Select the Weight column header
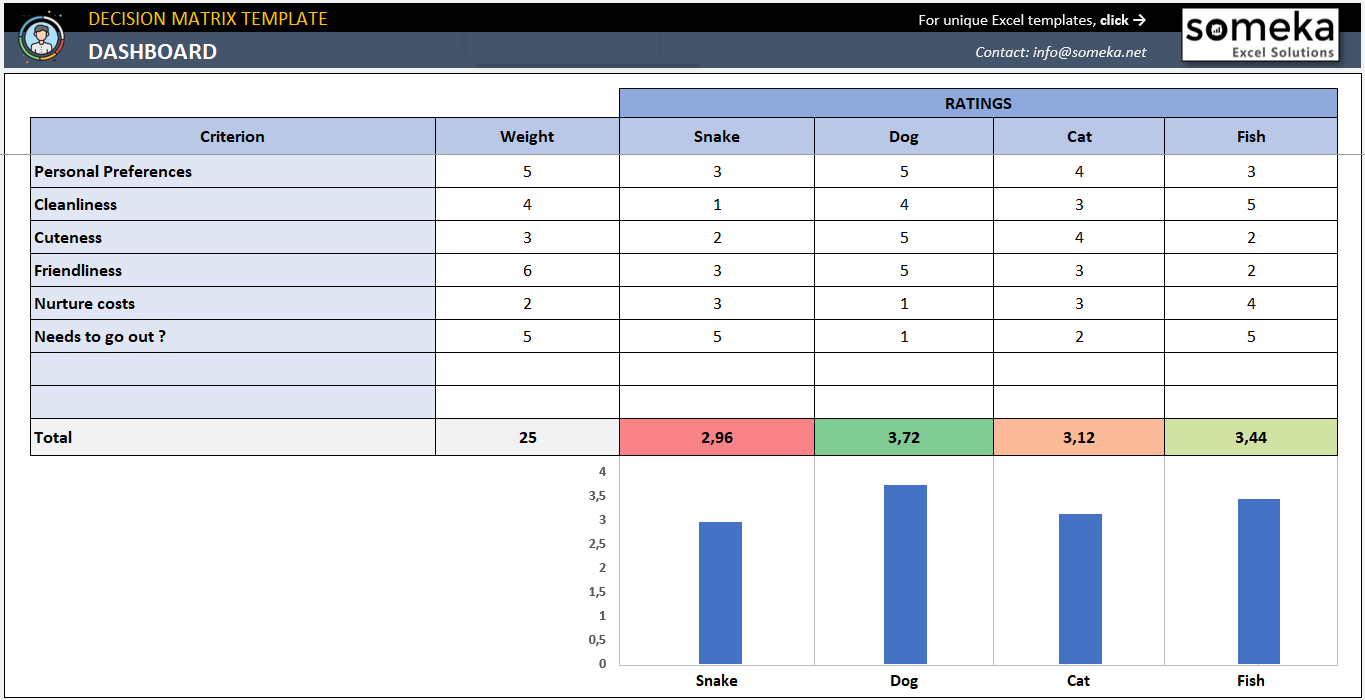The height and width of the screenshot is (700, 1365). 527,136
